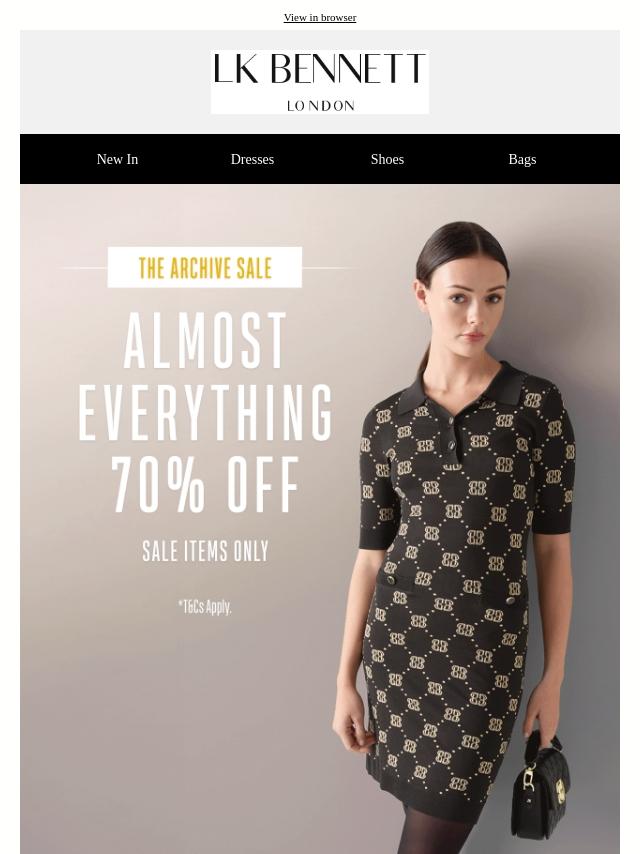Click the SALE ITEMS ONLY caption
Image resolution: width=640 pixels, height=854 pixels.
coord(205,551)
